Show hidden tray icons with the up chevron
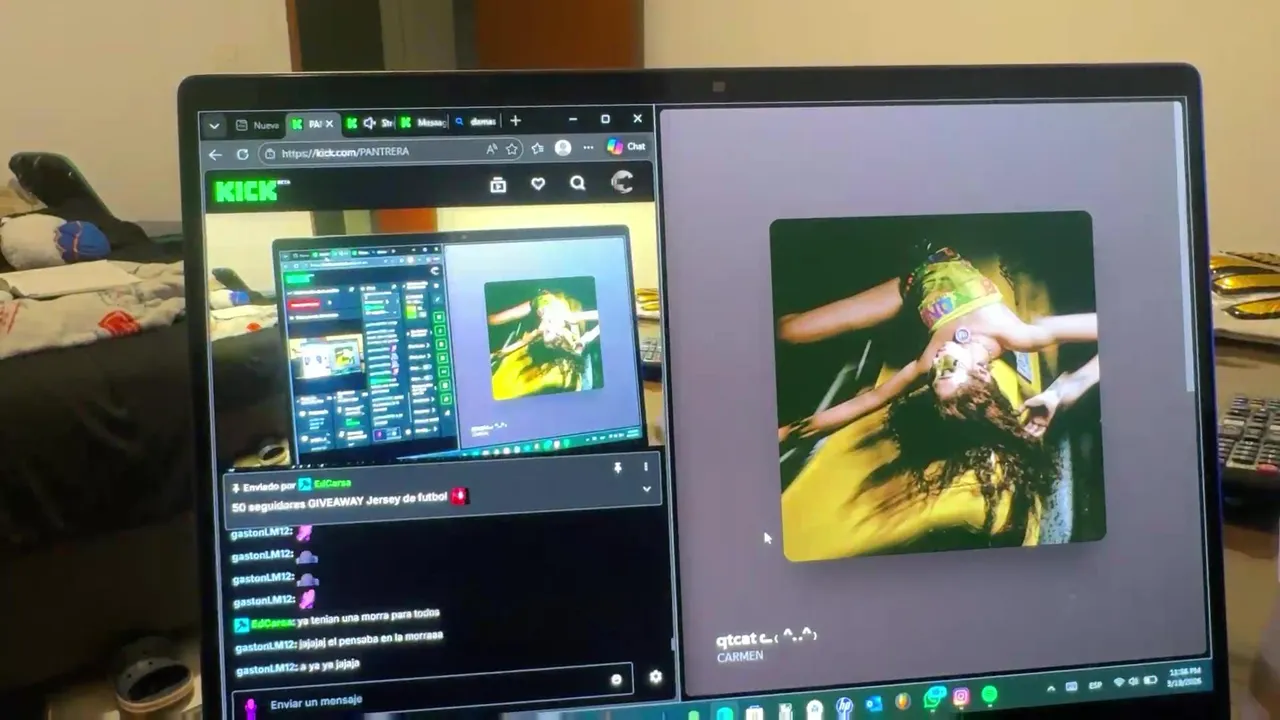 [x=1050, y=689]
